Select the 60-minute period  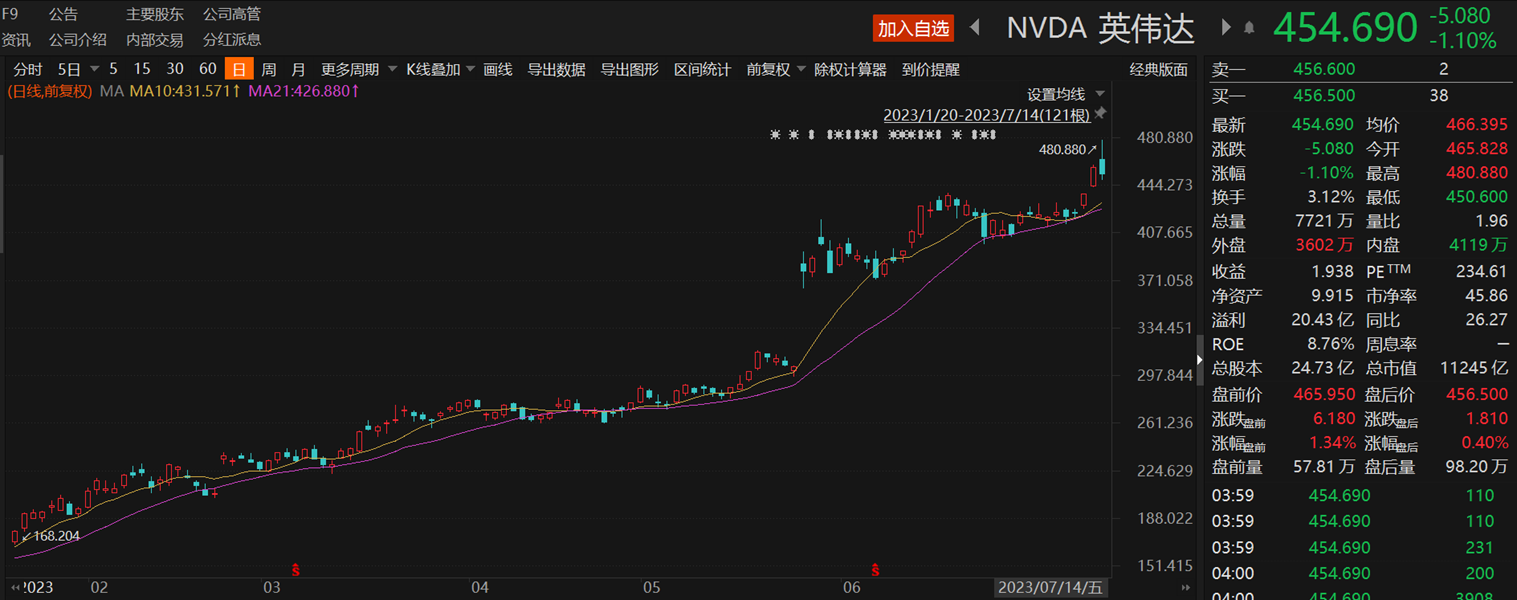pos(208,69)
